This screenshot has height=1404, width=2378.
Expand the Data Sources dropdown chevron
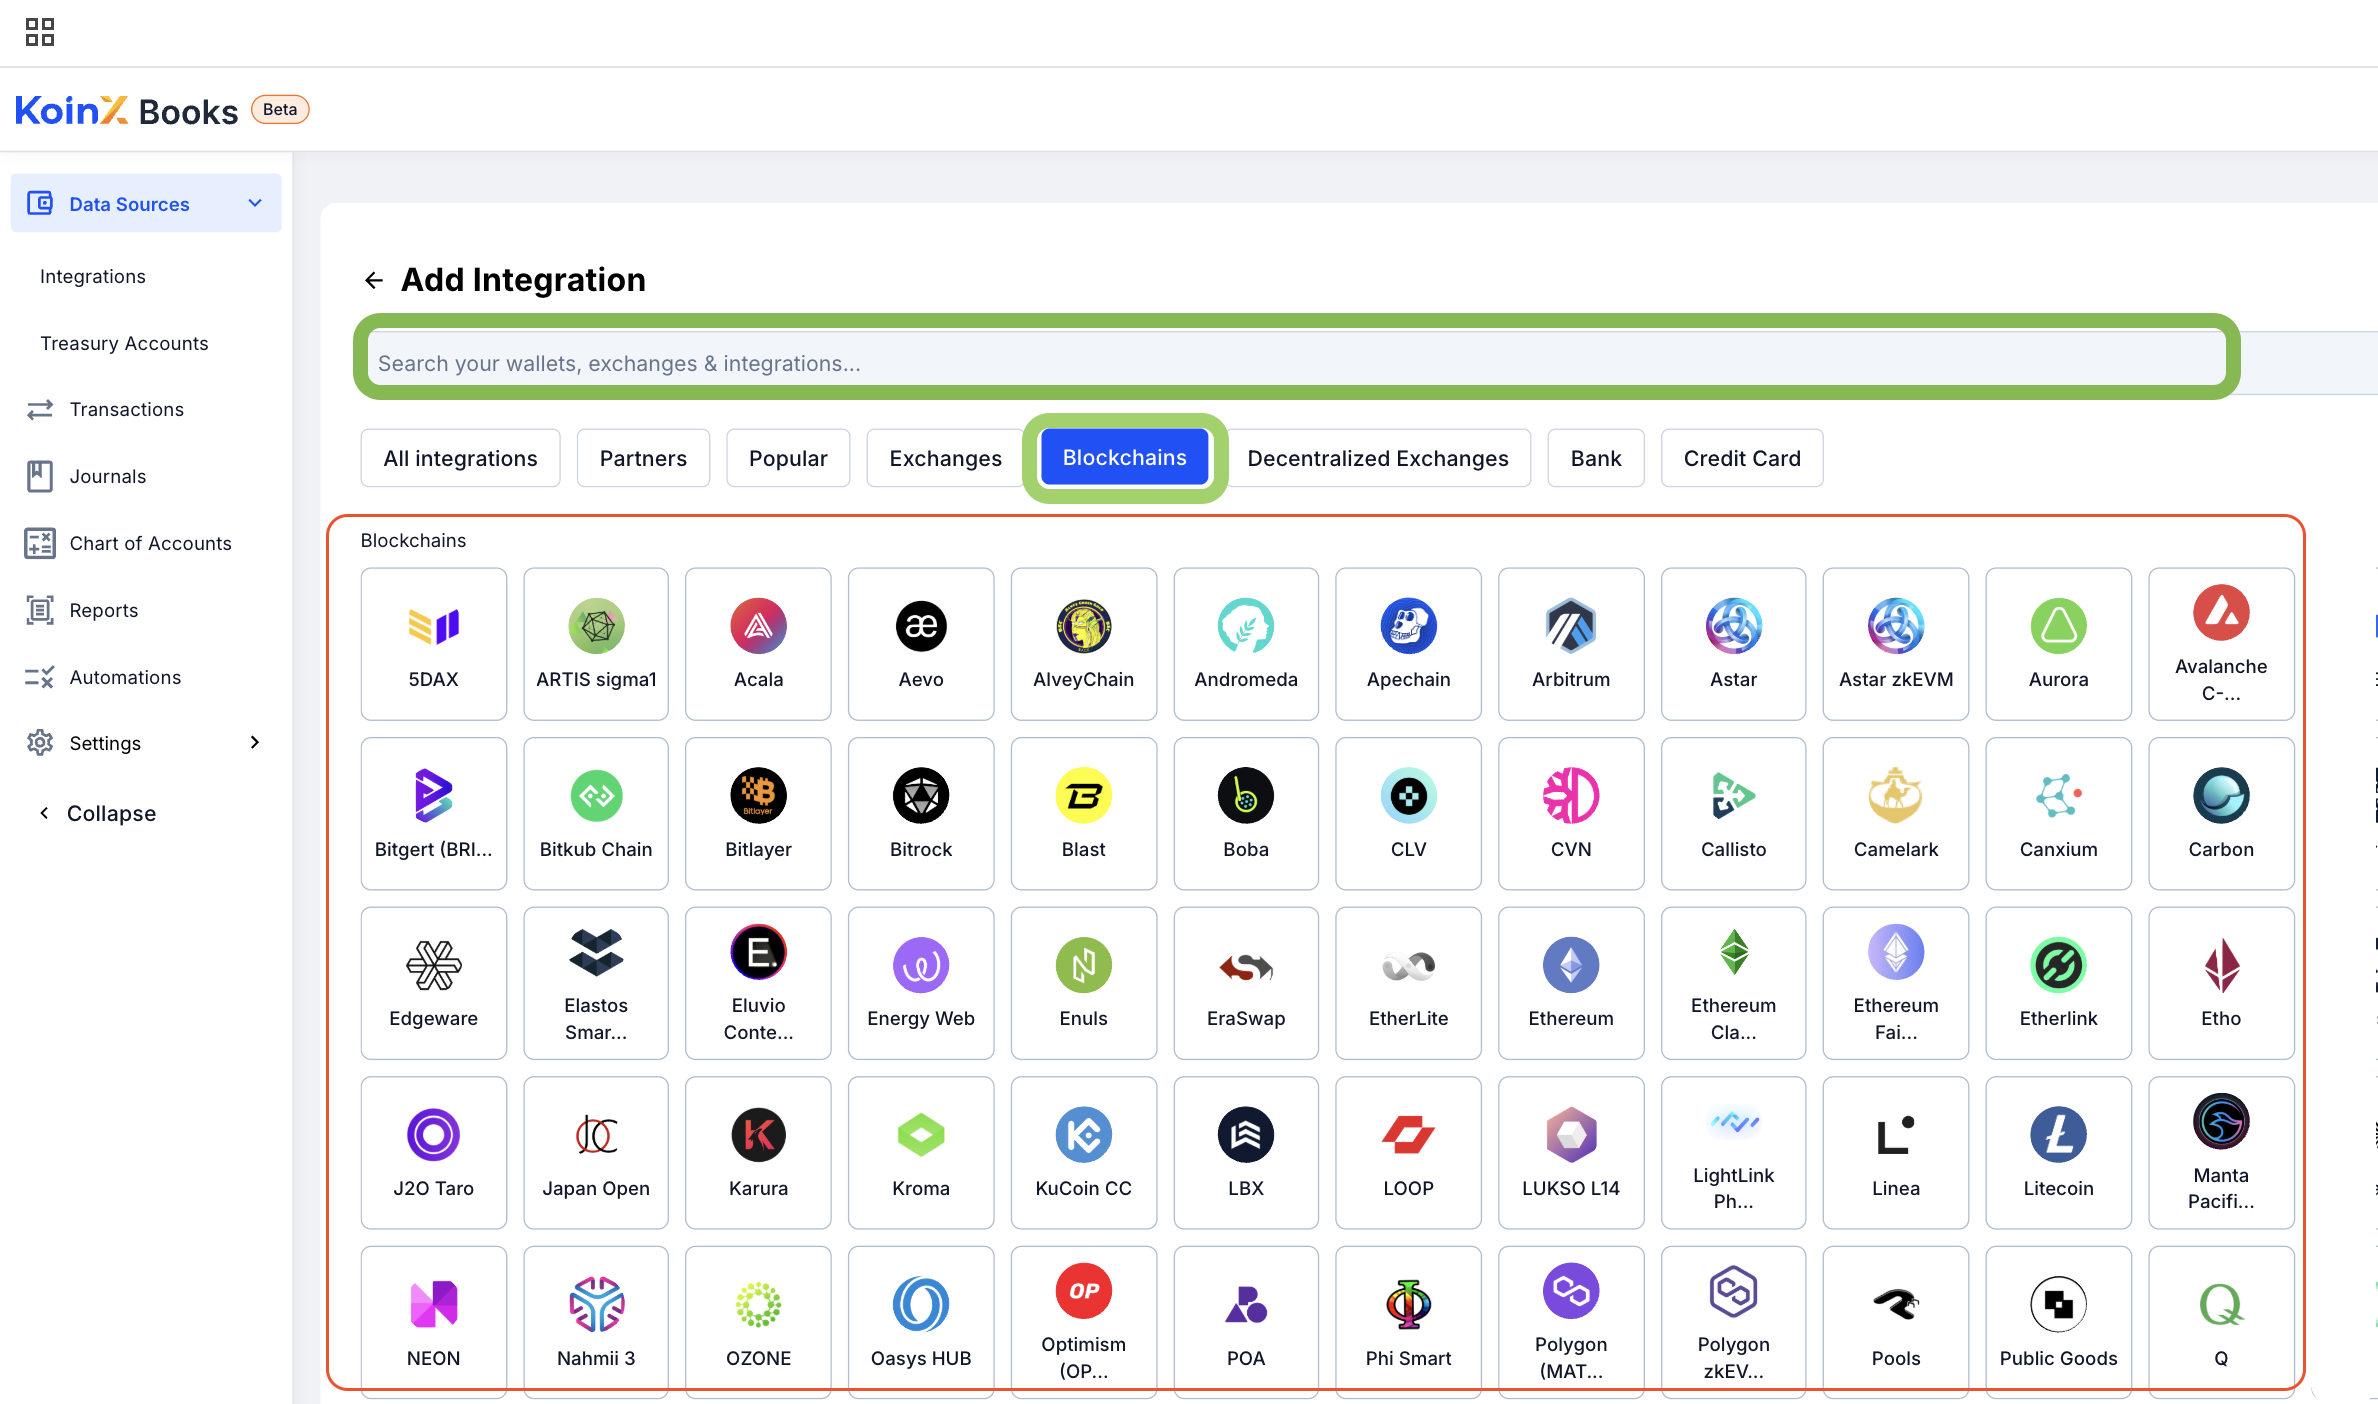point(255,203)
